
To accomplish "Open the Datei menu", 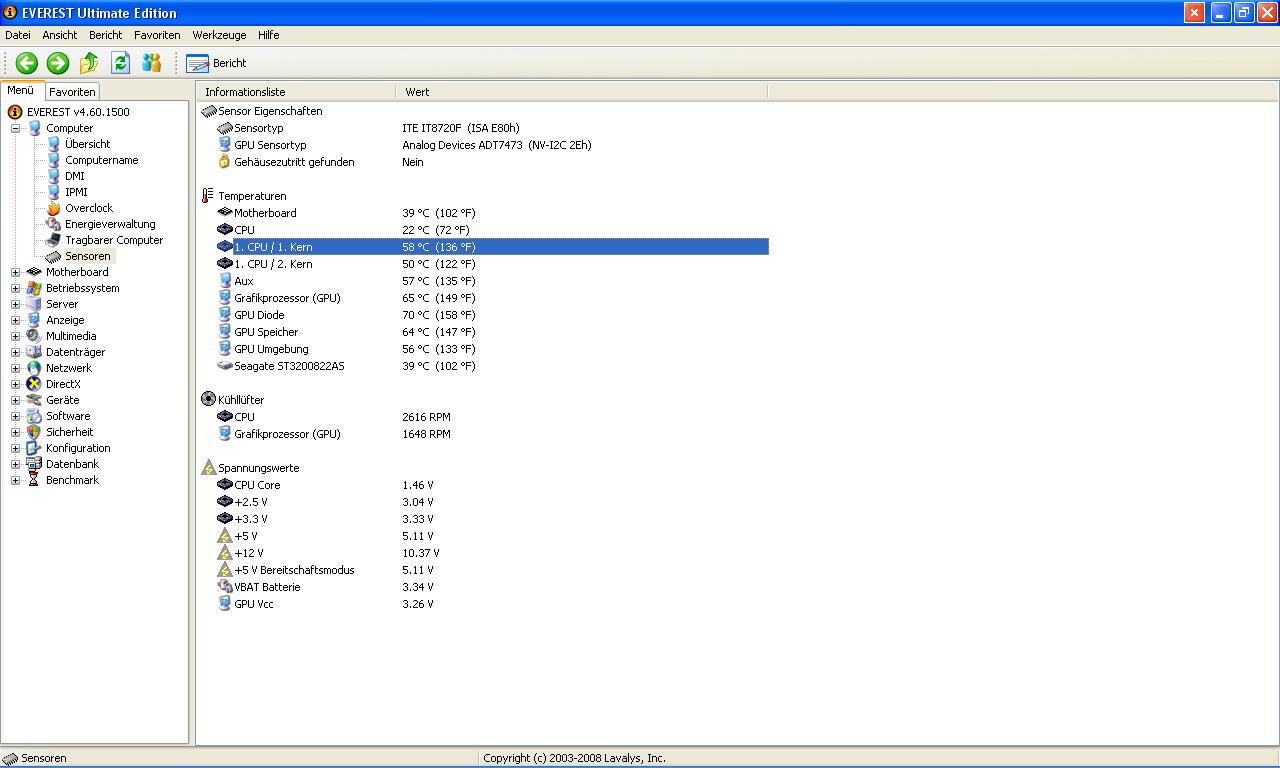I will [x=18, y=35].
